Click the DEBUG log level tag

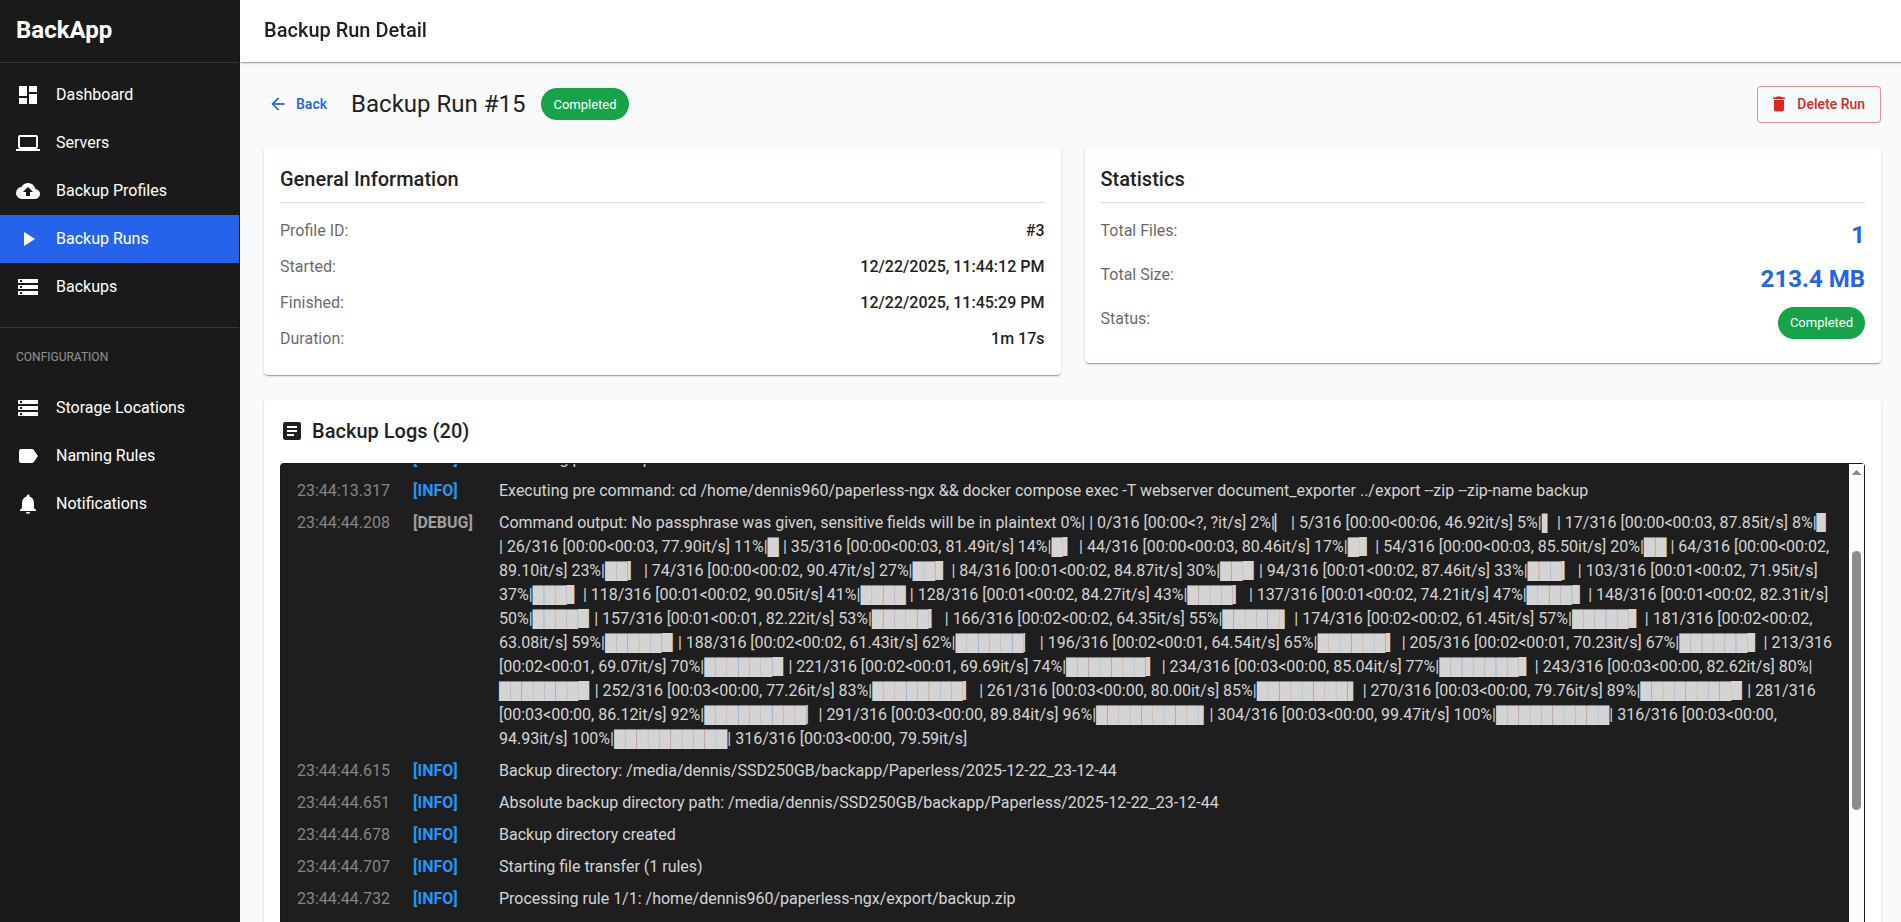coord(443,523)
